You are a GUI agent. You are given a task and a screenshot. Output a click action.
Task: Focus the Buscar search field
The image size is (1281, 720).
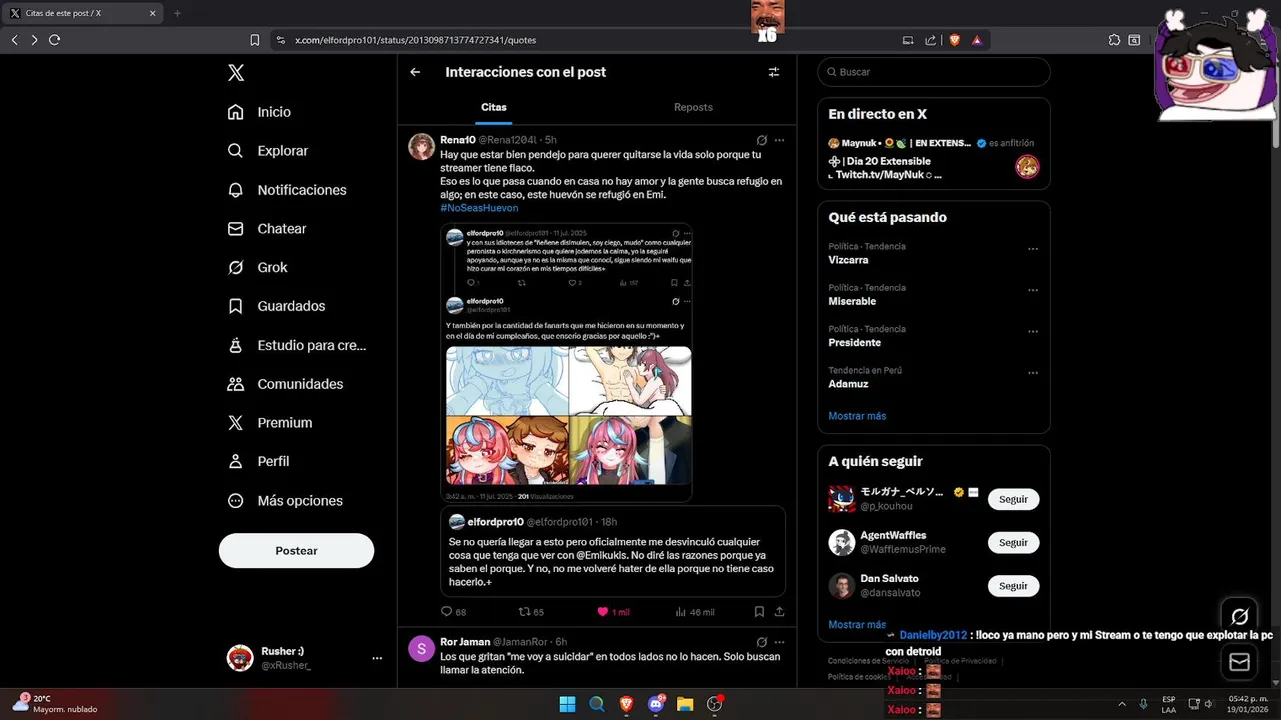(934, 72)
